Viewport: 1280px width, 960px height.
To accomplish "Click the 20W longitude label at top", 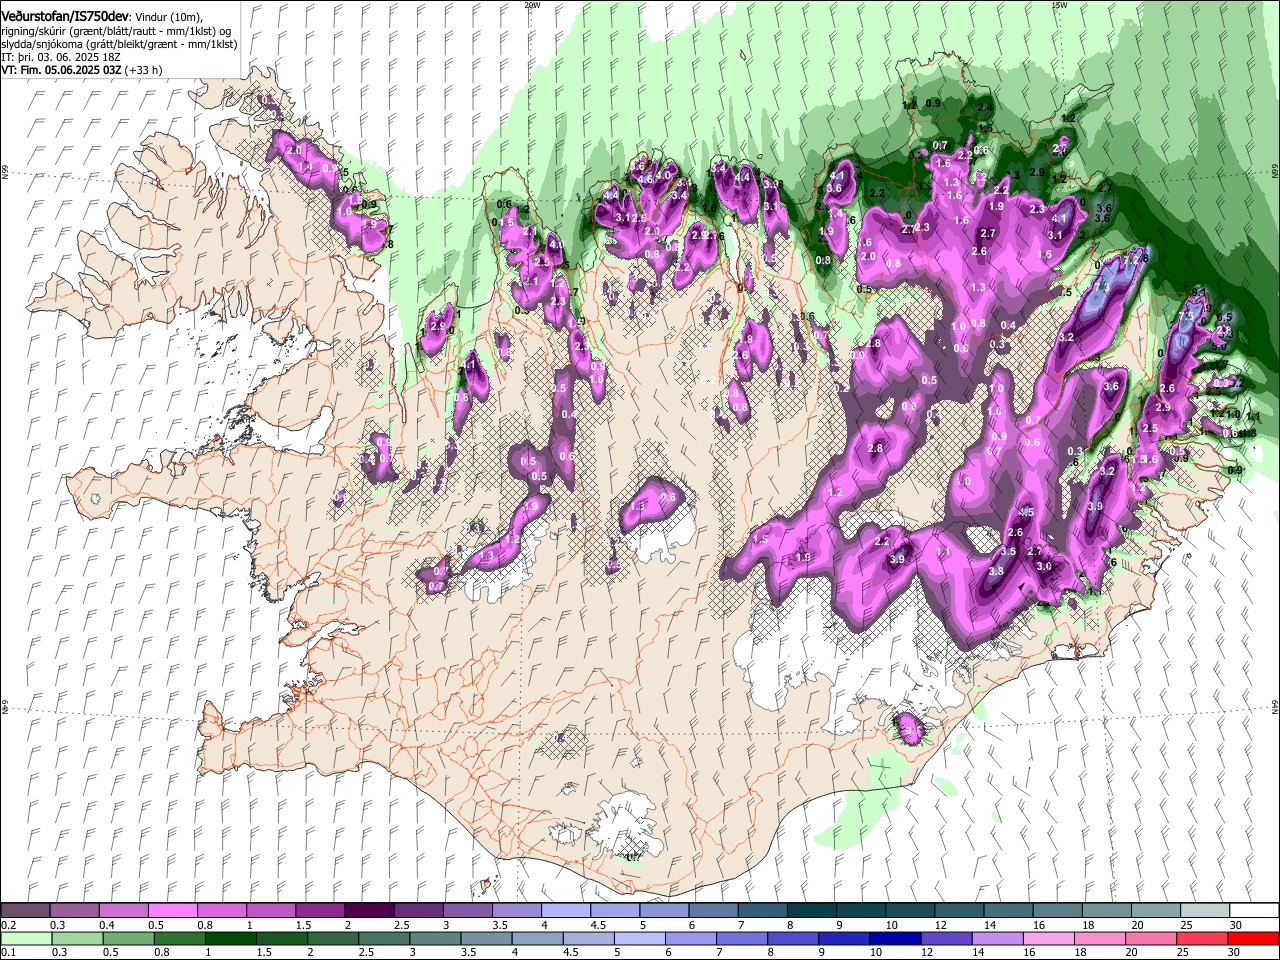I will tap(532, 5).
